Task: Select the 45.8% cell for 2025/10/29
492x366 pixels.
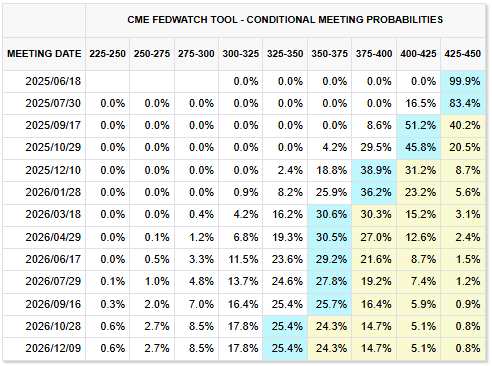Action: tap(418, 148)
